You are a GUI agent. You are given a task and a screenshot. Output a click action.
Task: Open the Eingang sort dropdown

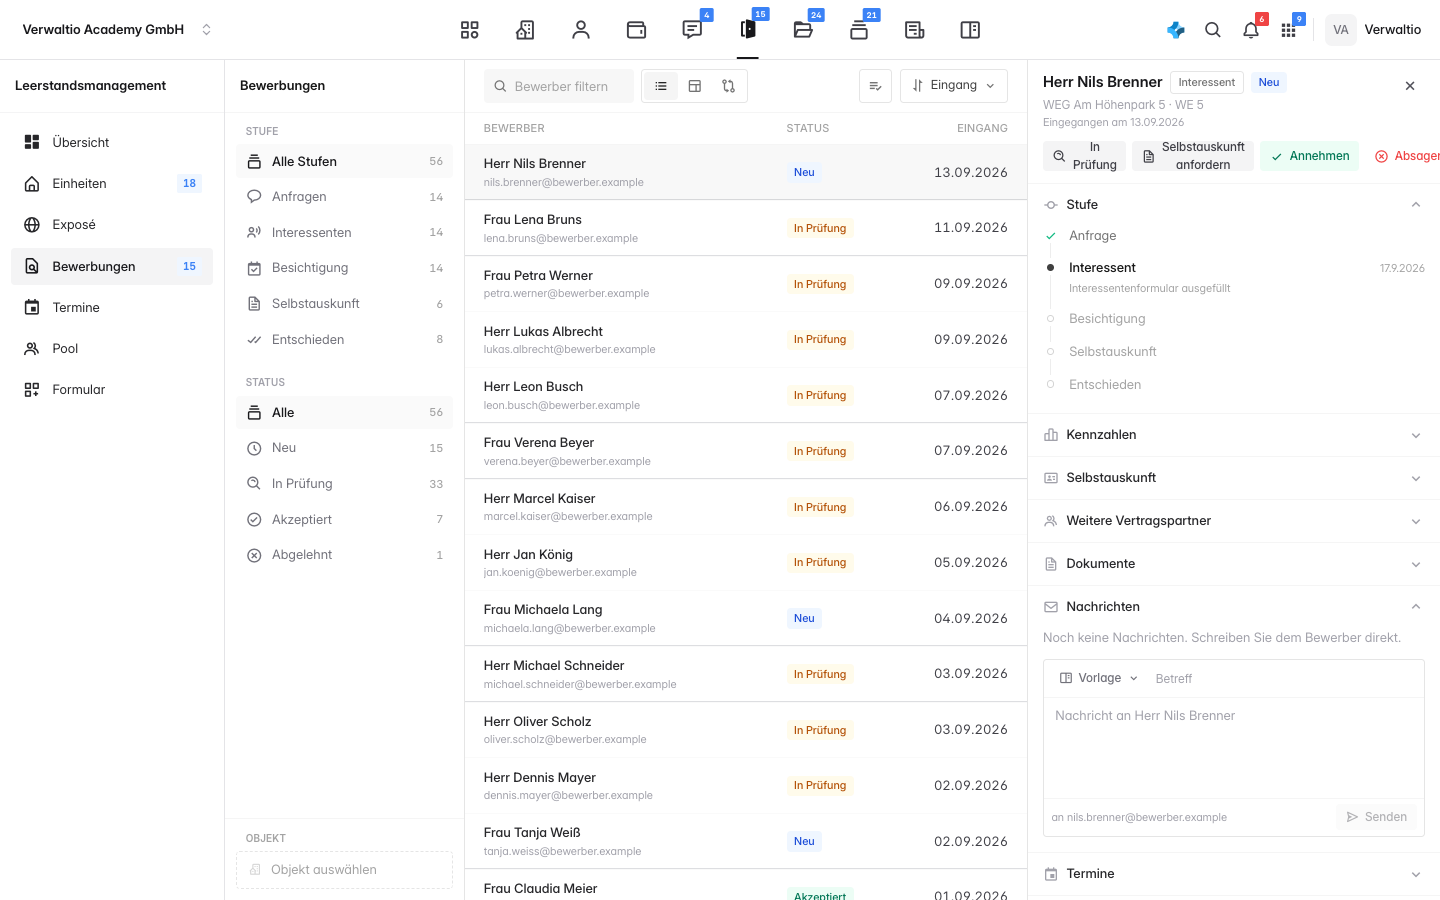(x=954, y=86)
